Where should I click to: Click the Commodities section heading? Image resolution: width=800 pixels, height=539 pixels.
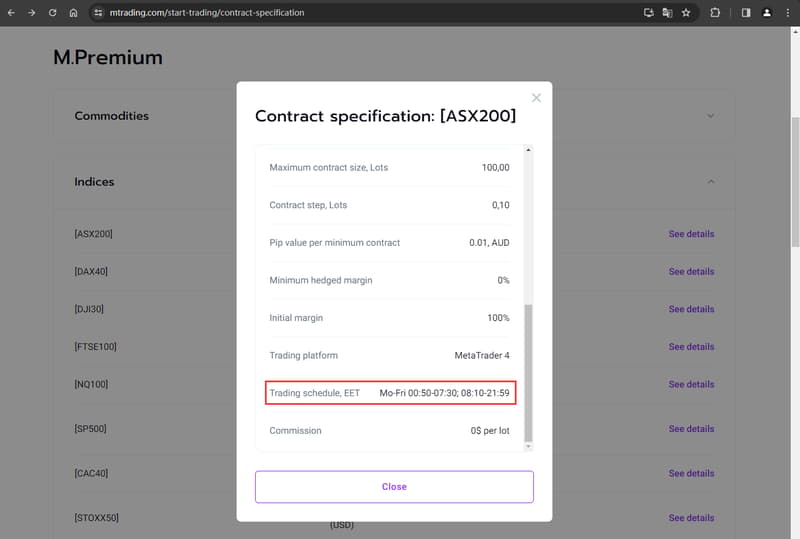[112, 116]
